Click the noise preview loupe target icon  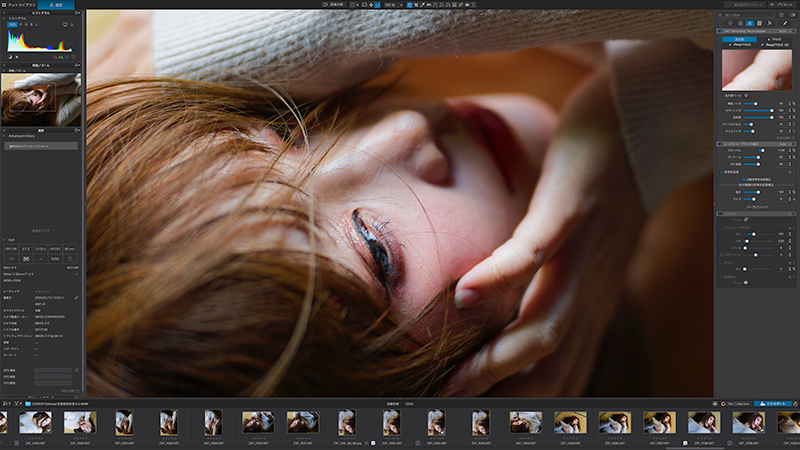746,95
